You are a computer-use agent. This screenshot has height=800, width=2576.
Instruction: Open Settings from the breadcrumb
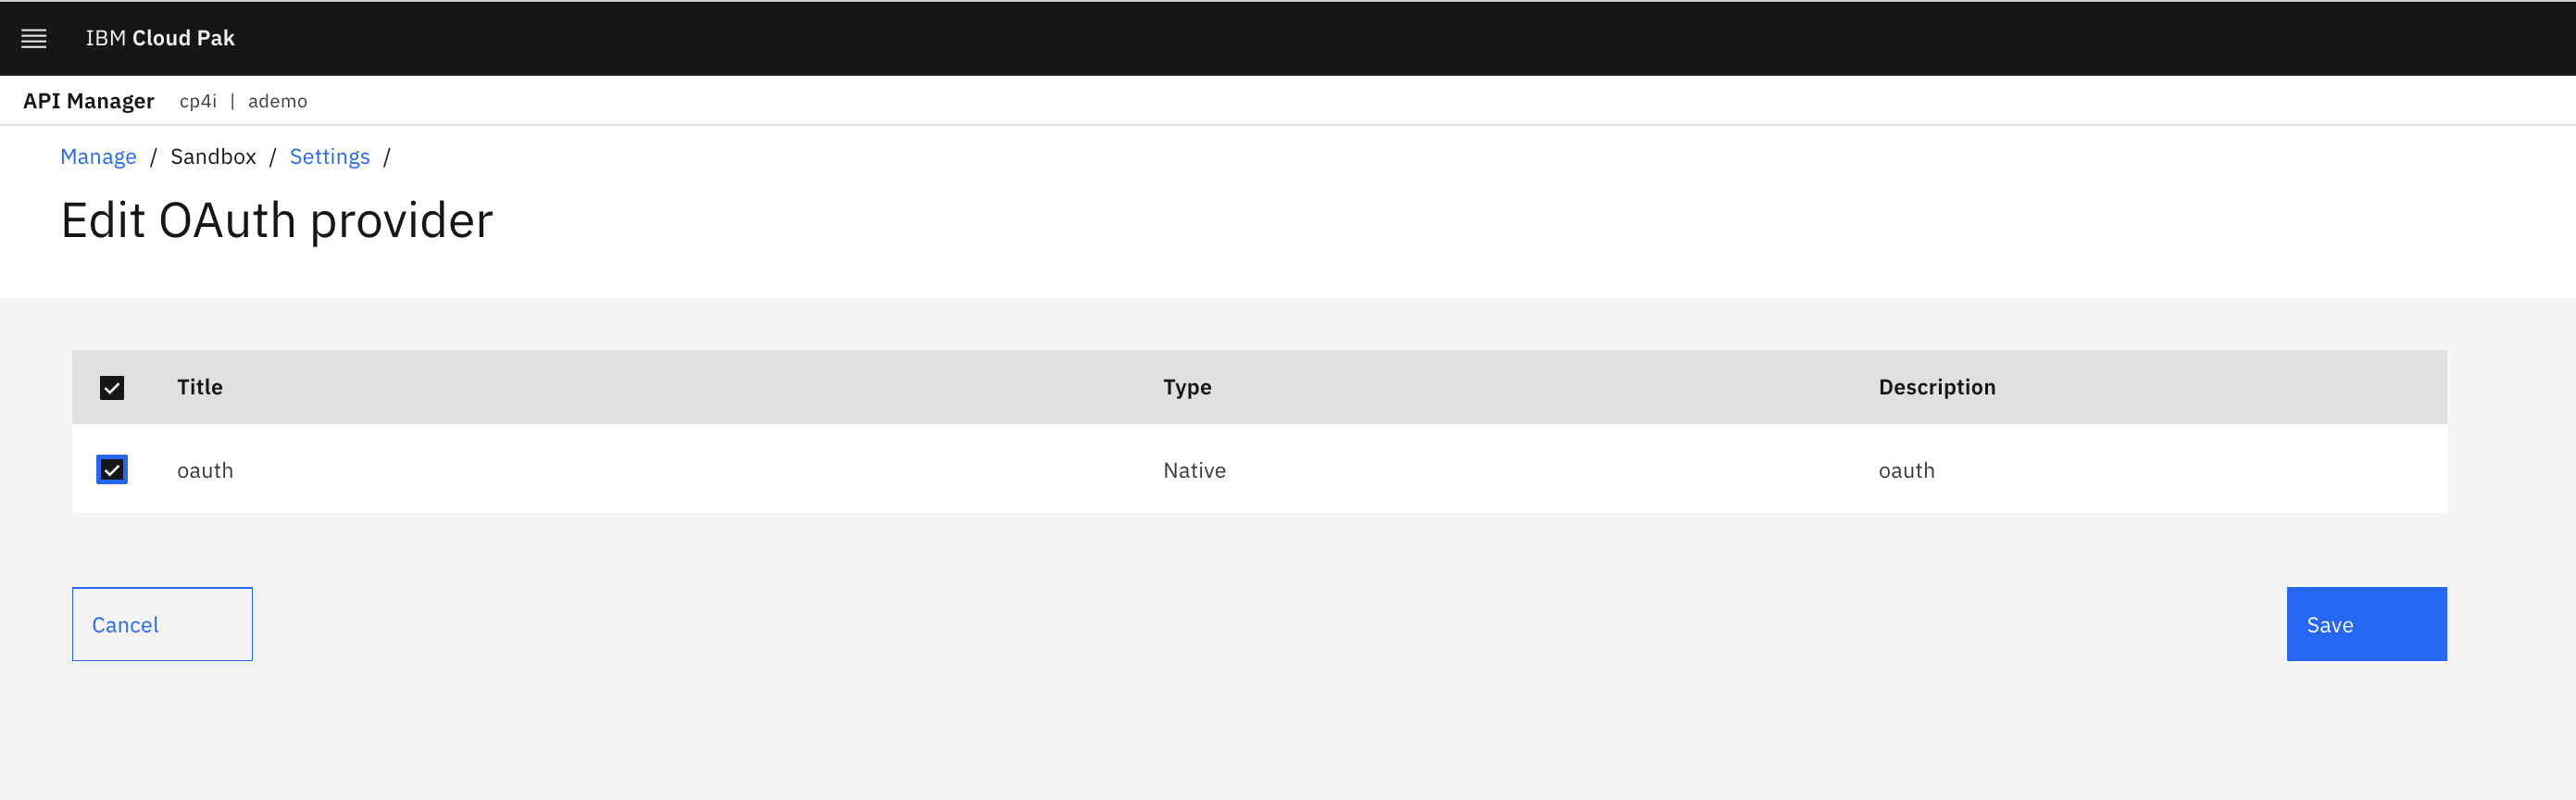[x=330, y=156]
